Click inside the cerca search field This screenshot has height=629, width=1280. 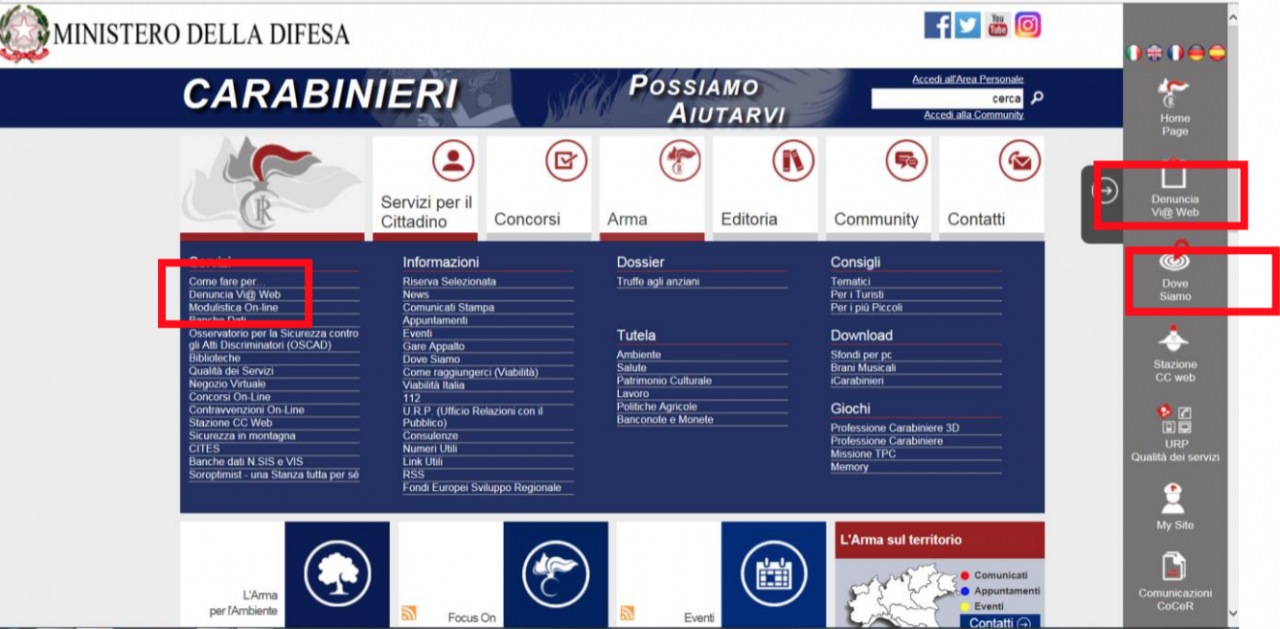point(948,98)
